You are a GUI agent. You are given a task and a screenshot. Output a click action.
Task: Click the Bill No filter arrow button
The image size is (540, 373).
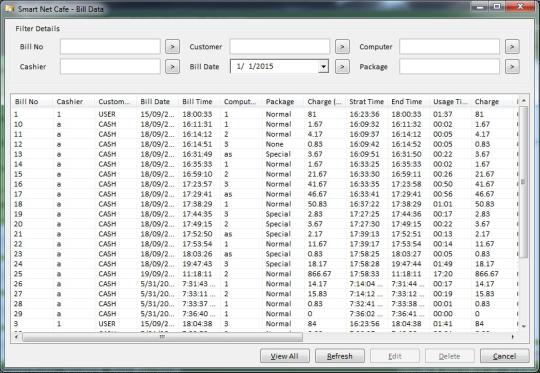tap(172, 46)
